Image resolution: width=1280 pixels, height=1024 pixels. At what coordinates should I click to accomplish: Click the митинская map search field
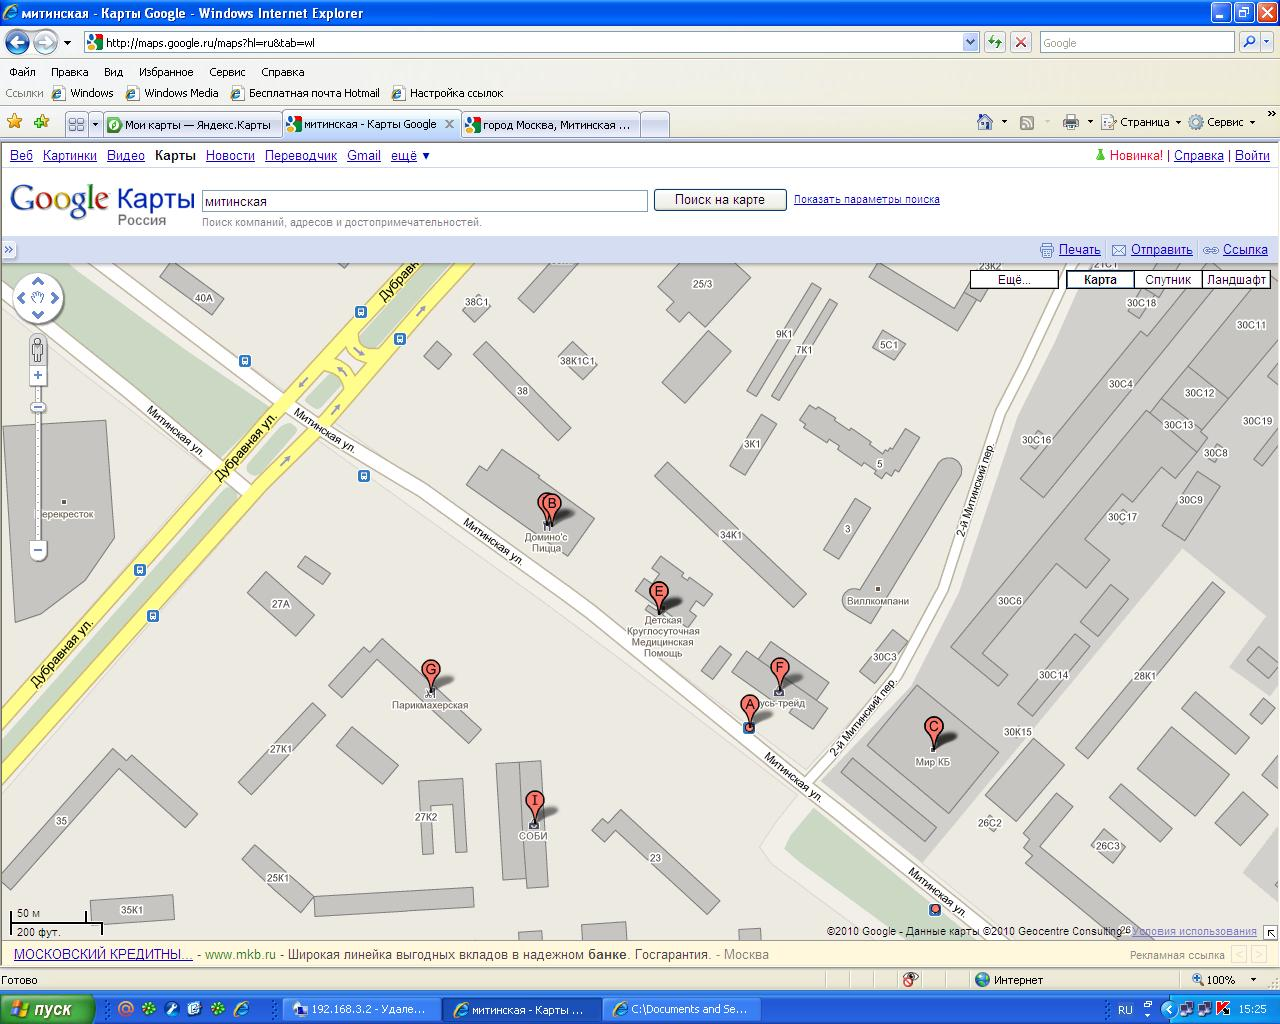point(424,201)
